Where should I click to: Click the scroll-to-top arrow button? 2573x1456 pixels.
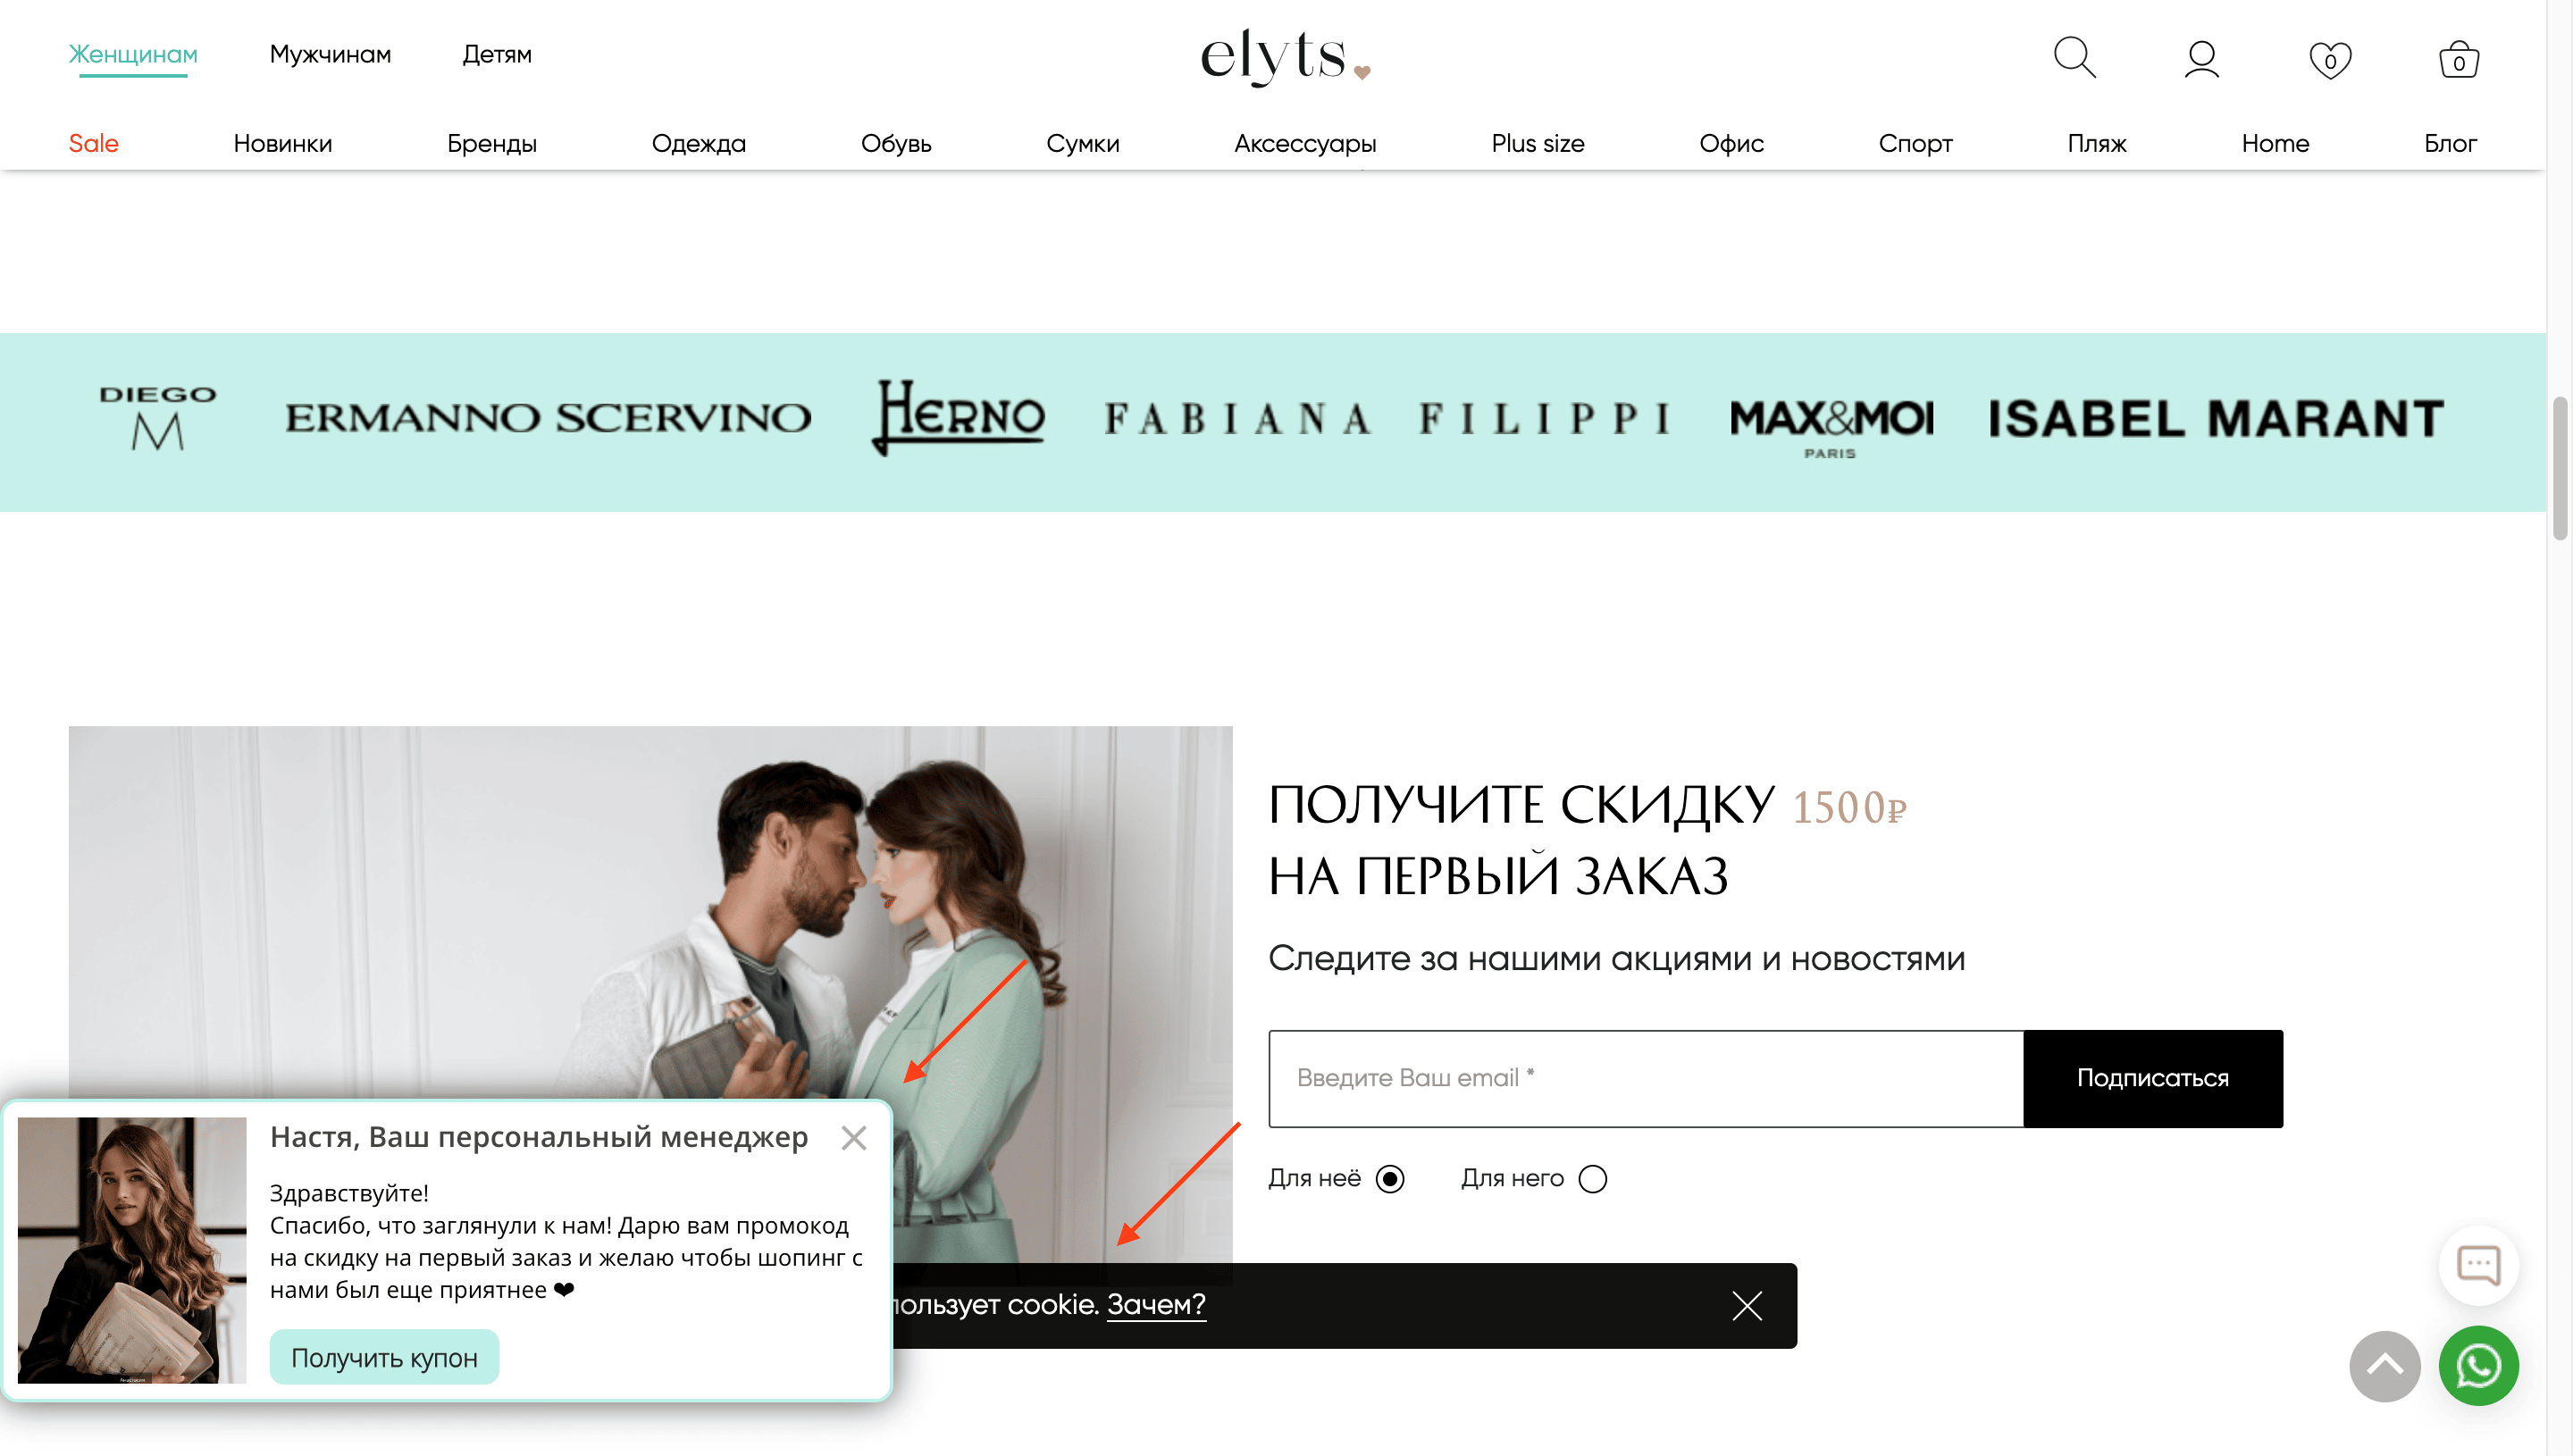(x=2385, y=1365)
